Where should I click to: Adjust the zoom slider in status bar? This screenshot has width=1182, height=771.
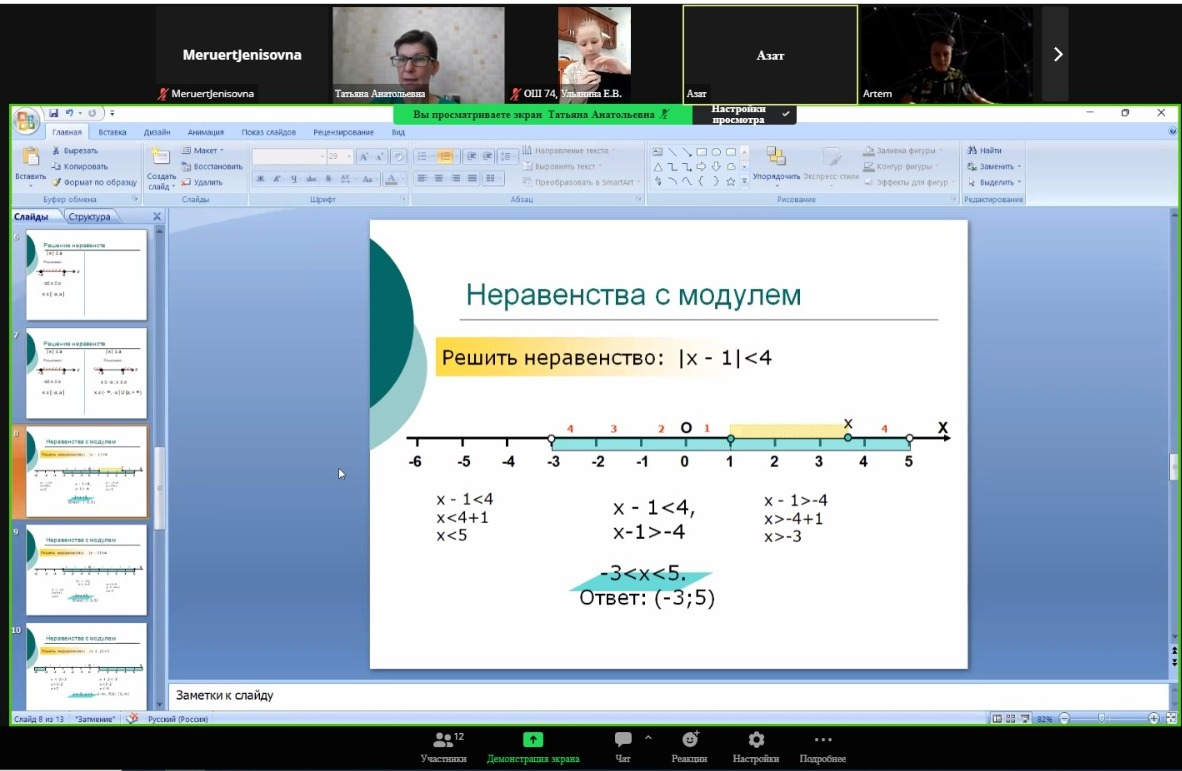(x=1103, y=718)
